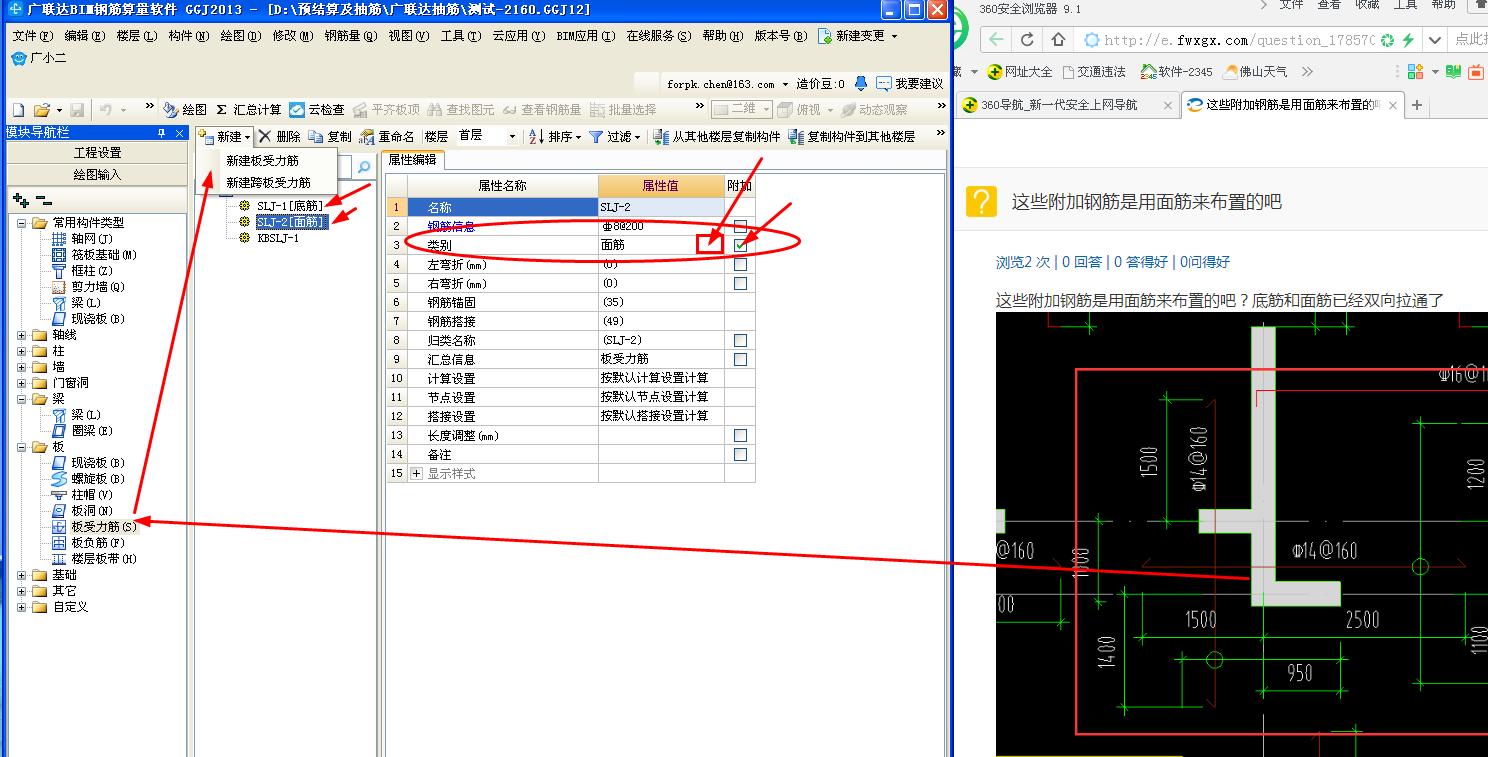Open a new browser tab with the plus button

tap(1416, 105)
